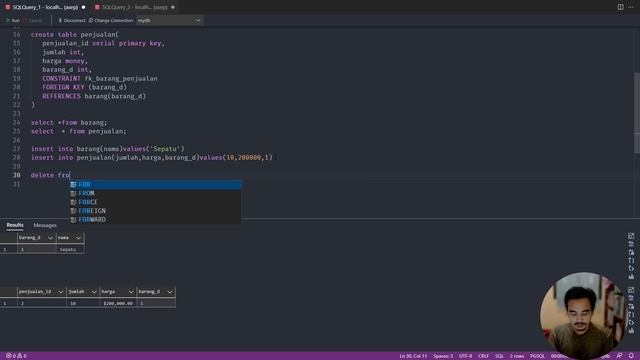Image resolution: width=640 pixels, height=360 pixels.
Task: Open the barang_d column filter in first grid
Action: click(50, 238)
